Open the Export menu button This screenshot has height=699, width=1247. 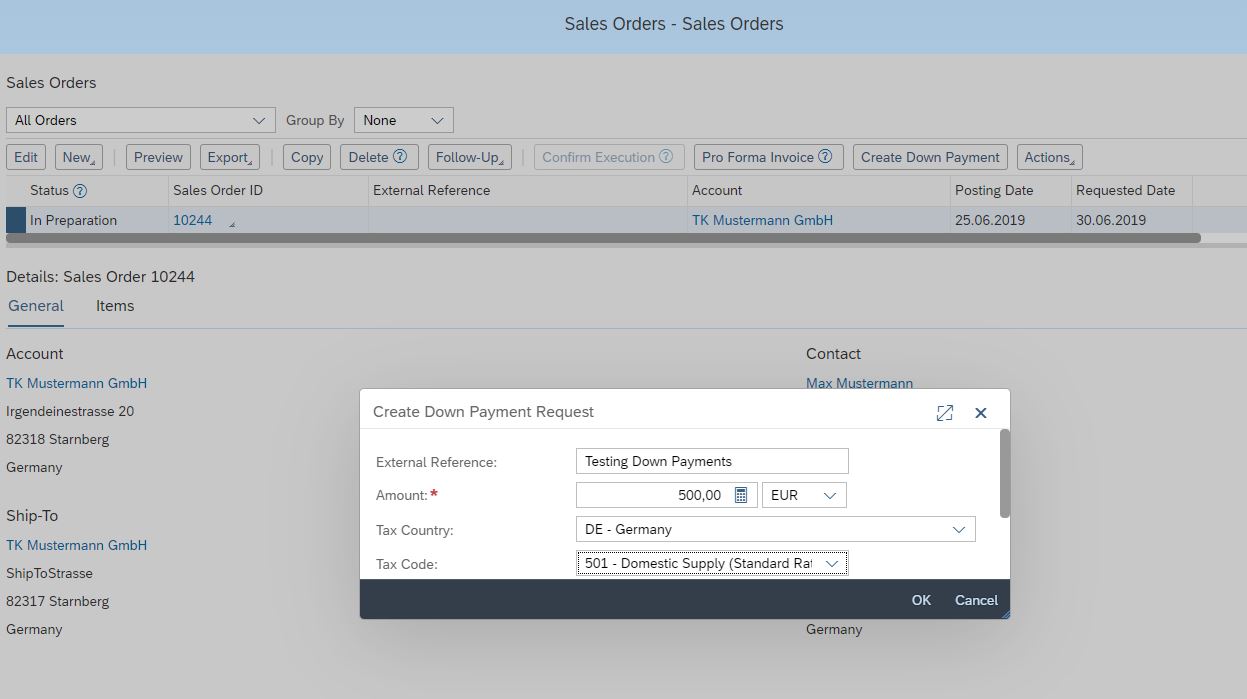[x=230, y=157]
